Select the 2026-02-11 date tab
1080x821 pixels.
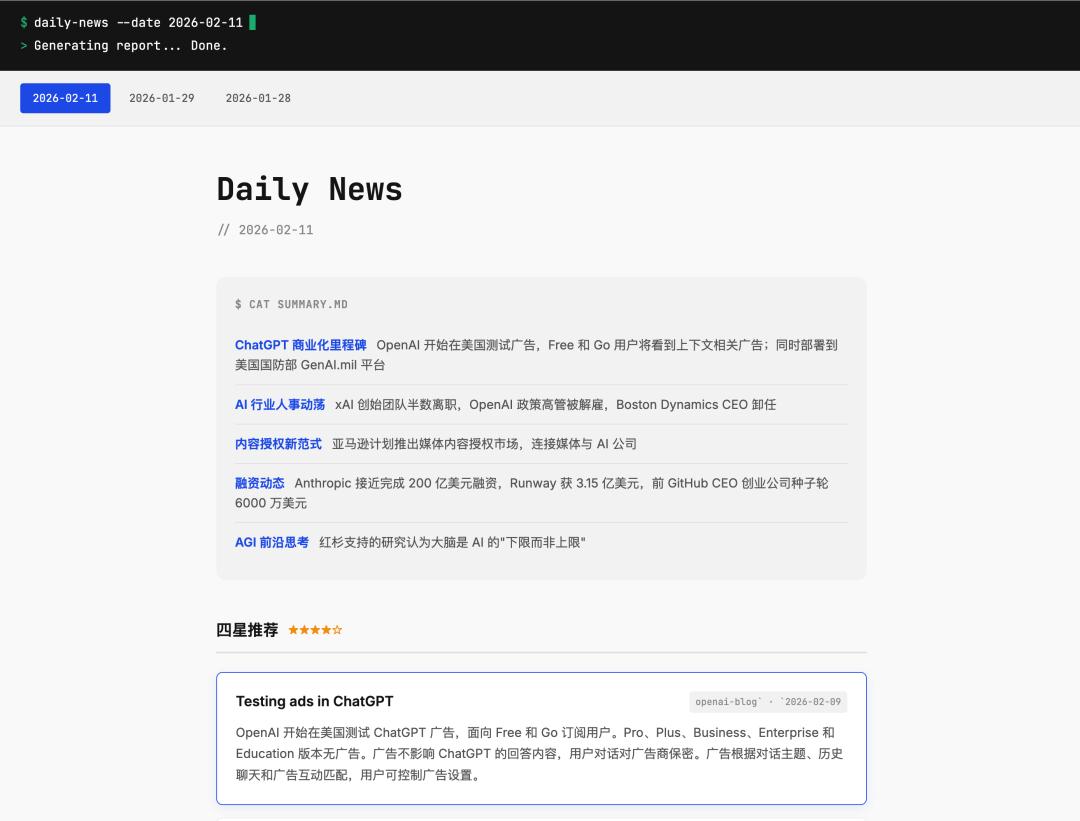point(65,98)
